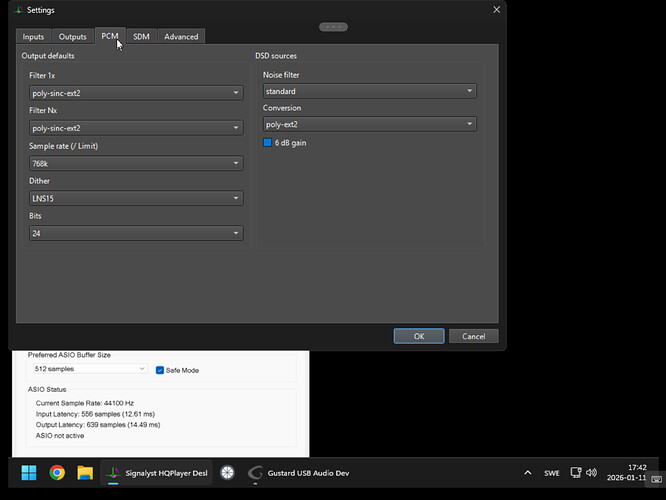Switch to the SDM tab
666x500 pixels.
click(x=141, y=37)
